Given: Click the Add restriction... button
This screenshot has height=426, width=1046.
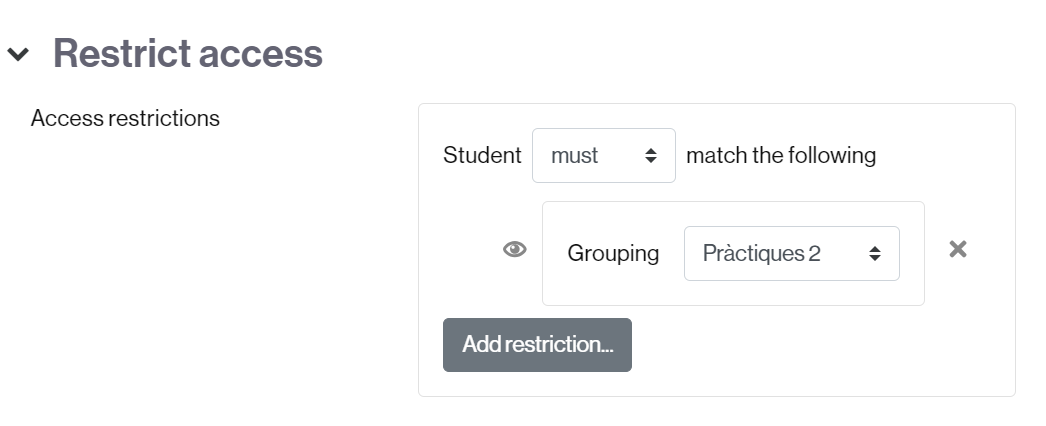Looking at the screenshot, I should pos(537,345).
